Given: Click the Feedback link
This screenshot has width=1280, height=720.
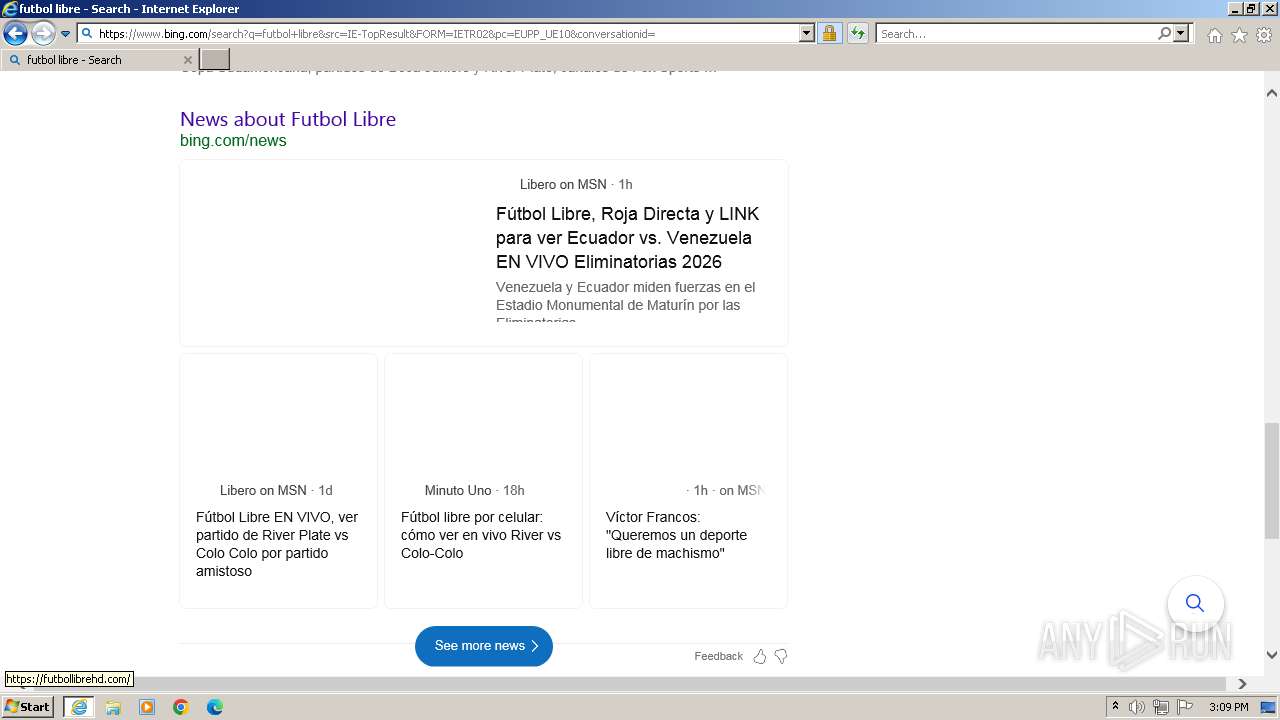Looking at the screenshot, I should pos(718,656).
